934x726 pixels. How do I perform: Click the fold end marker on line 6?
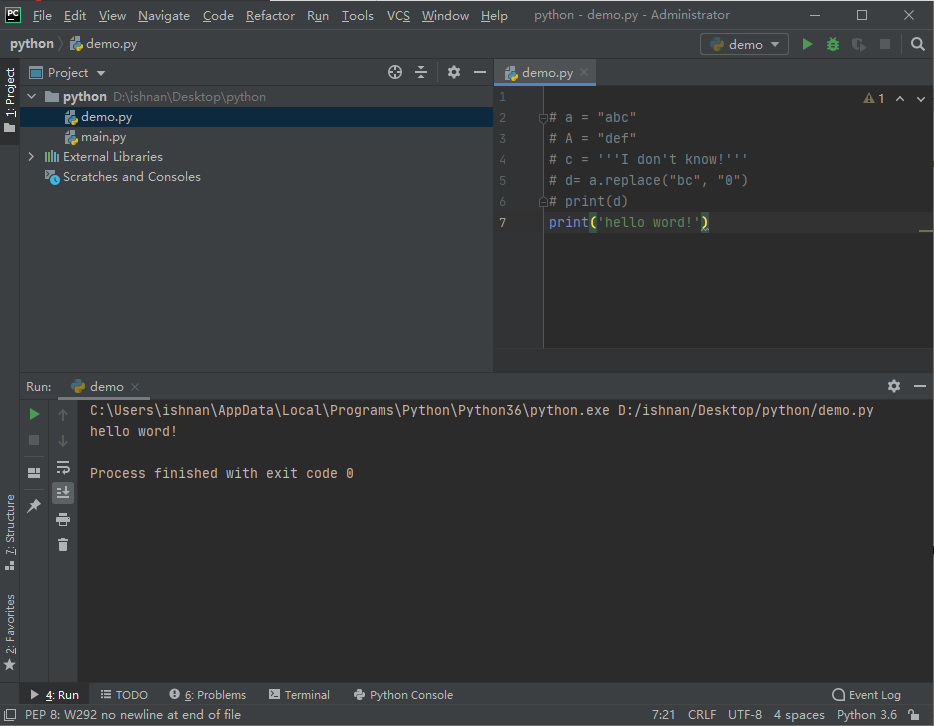tap(543, 202)
